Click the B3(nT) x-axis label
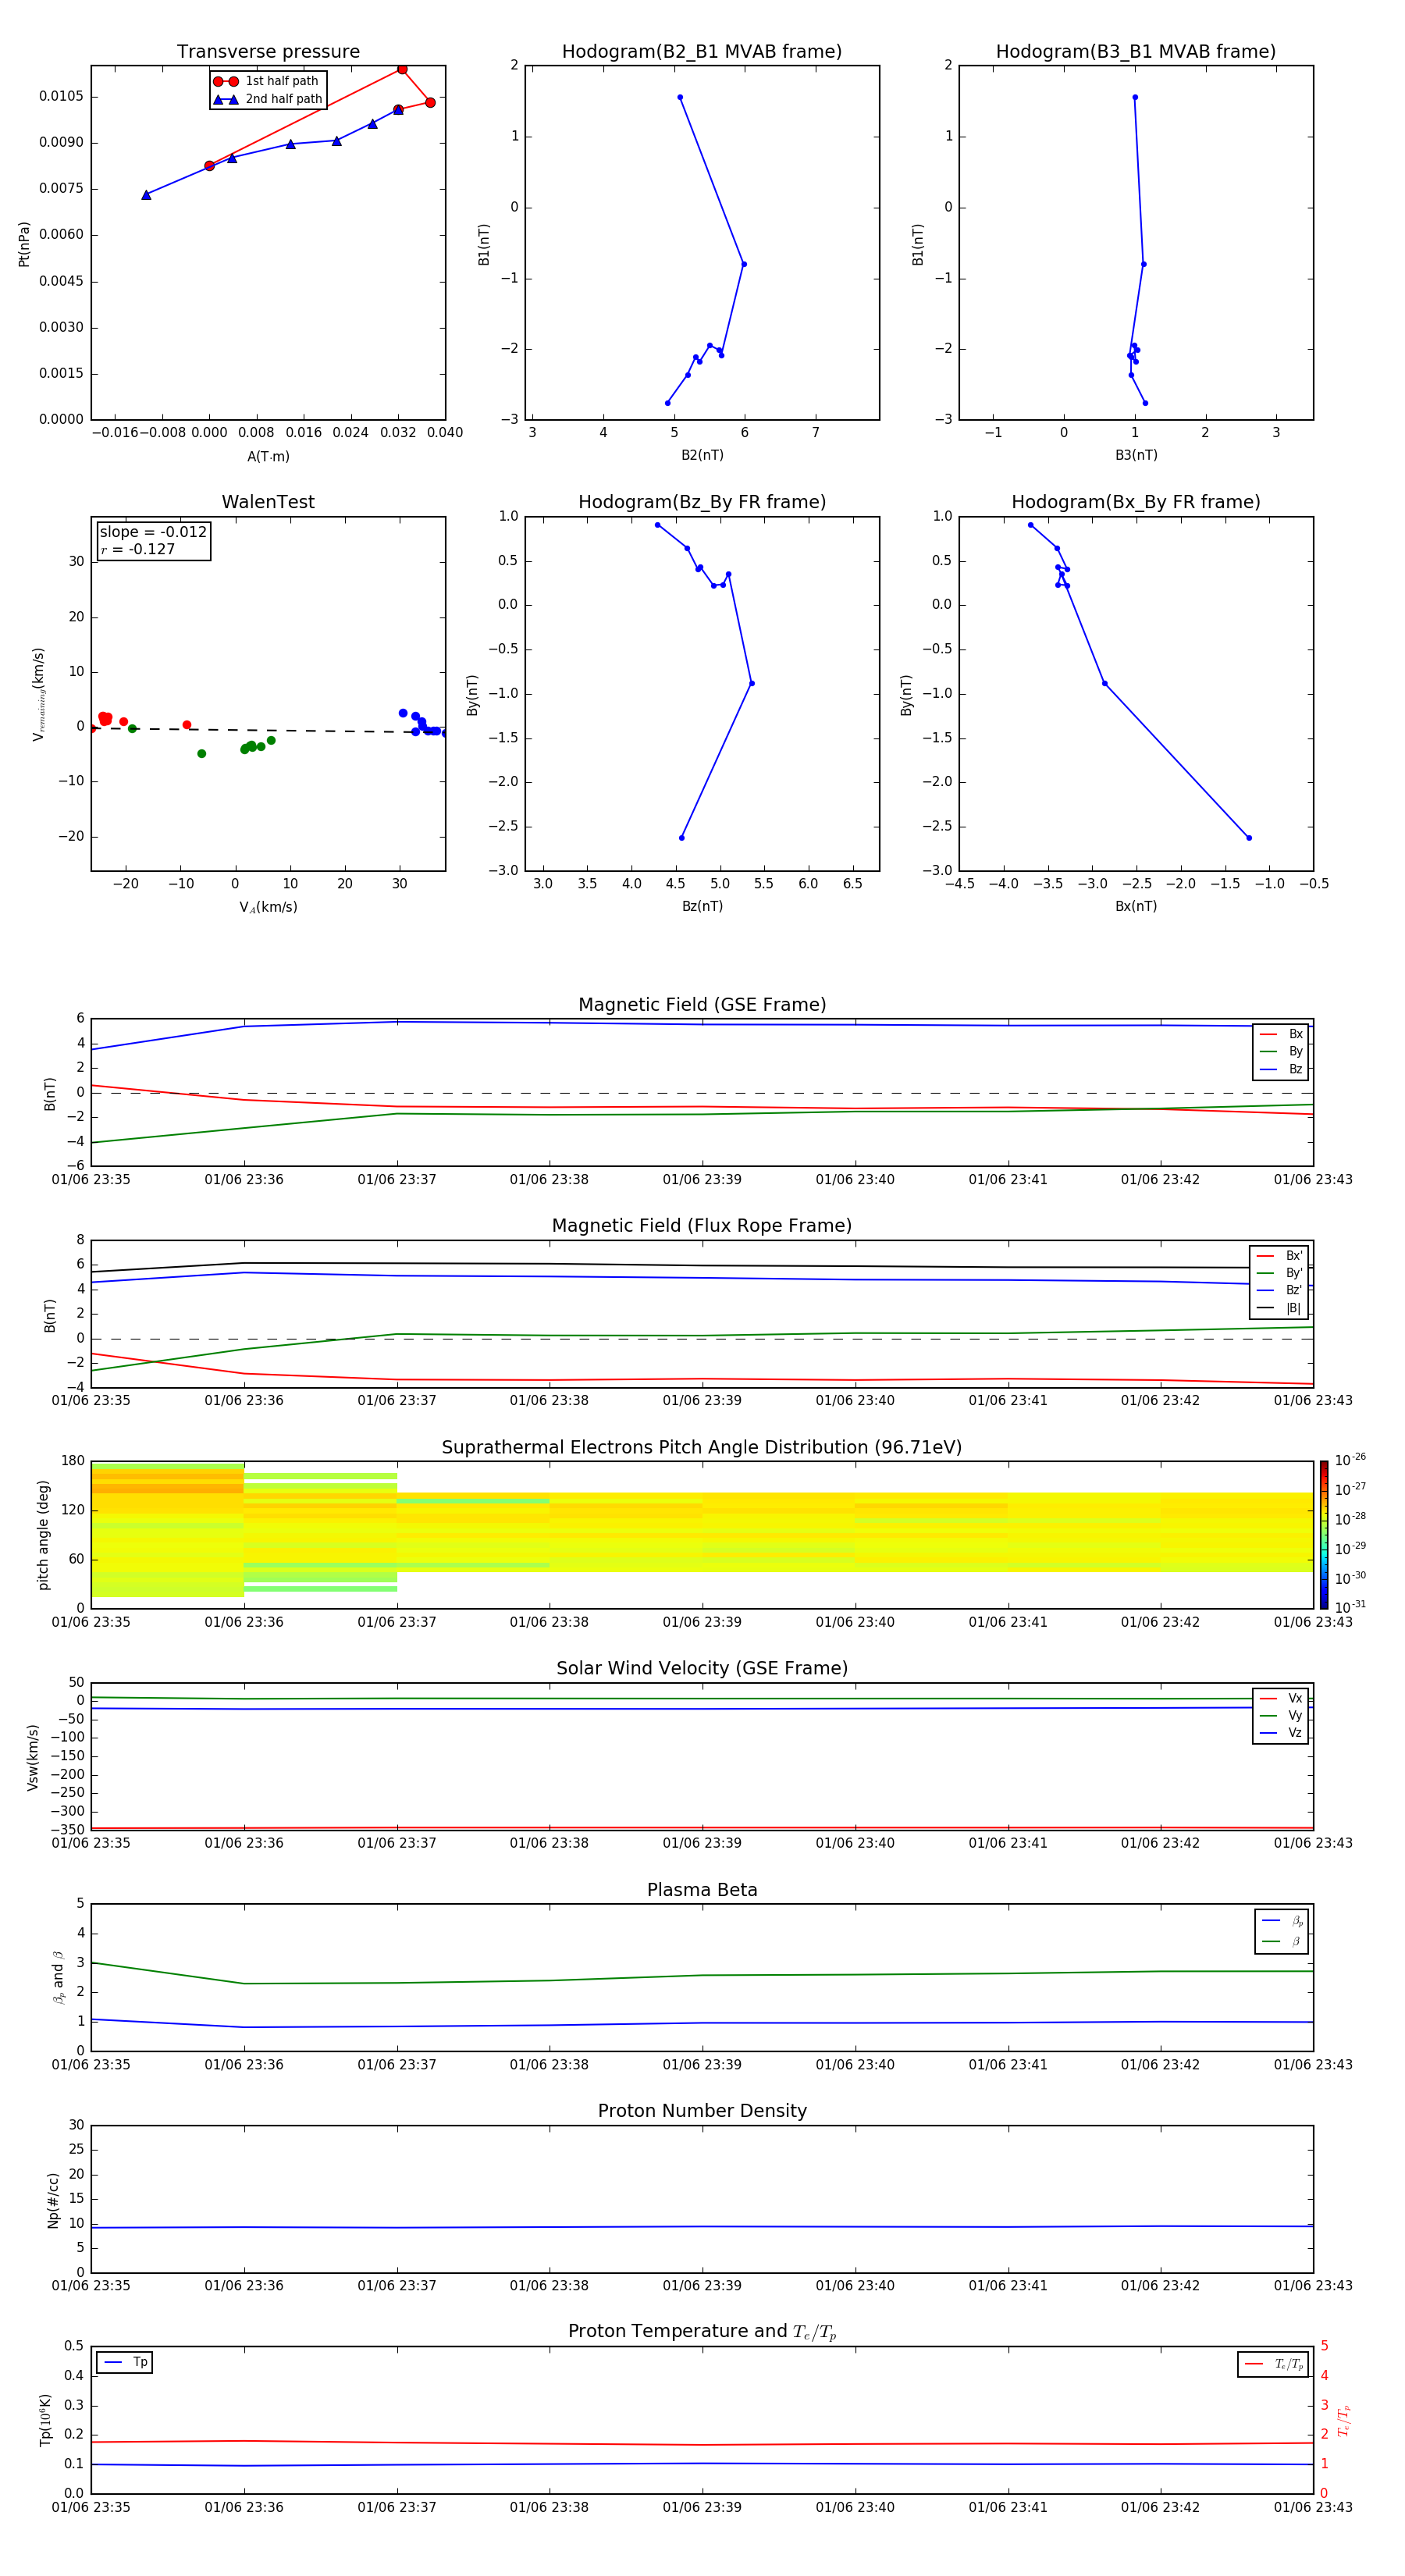 [1136, 455]
